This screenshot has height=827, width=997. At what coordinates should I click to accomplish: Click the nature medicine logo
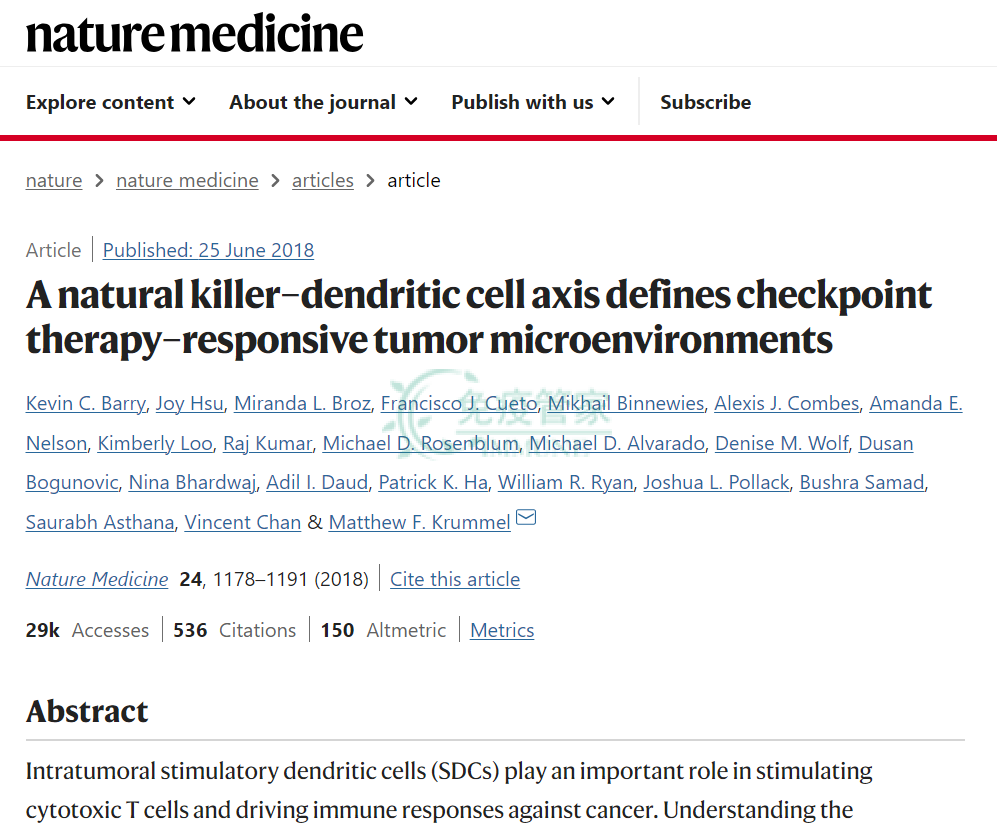(x=195, y=34)
